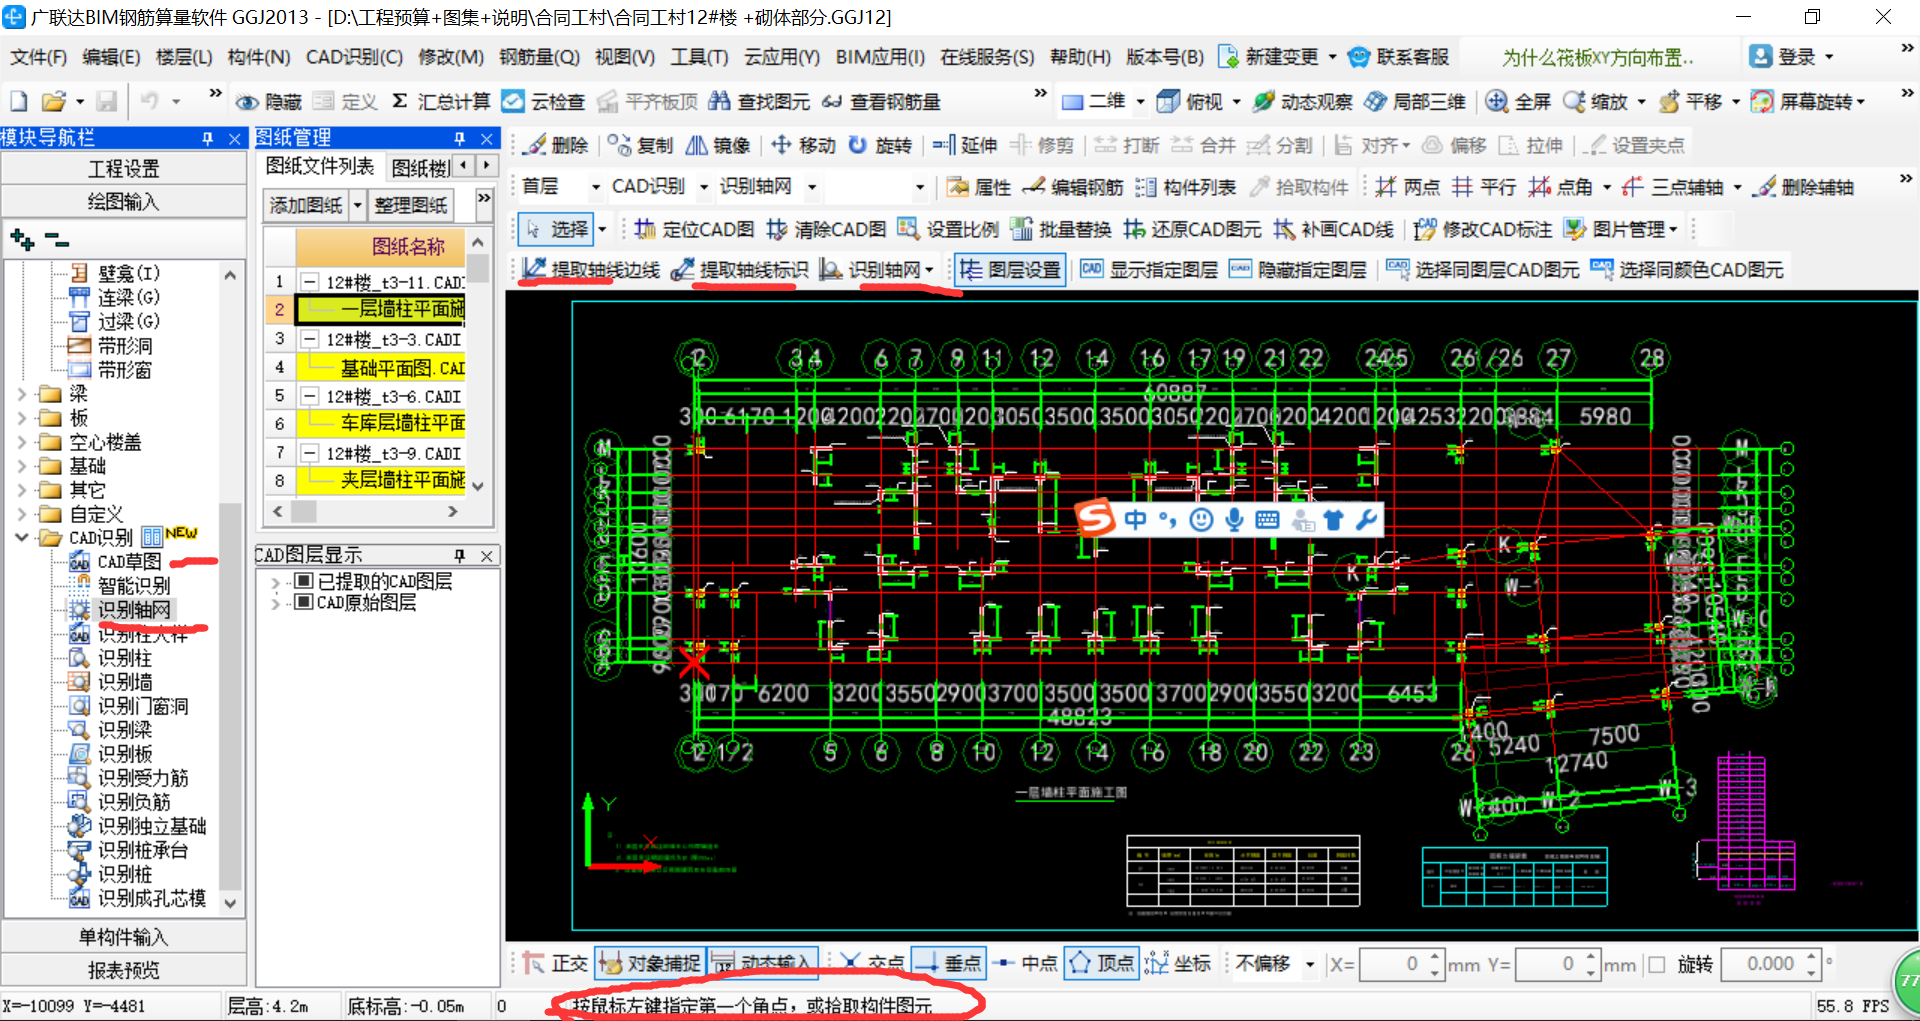The image size is (1920, 1021).
Task: Open the 帮助(H) menu
Action: pos(1080,57)
